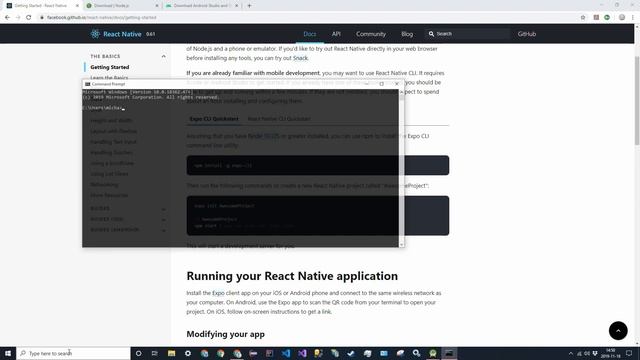This screenshot has height=360, width=640.
Task: Launch Visual Studio Code from the taskbar
Action: (286, 353)
